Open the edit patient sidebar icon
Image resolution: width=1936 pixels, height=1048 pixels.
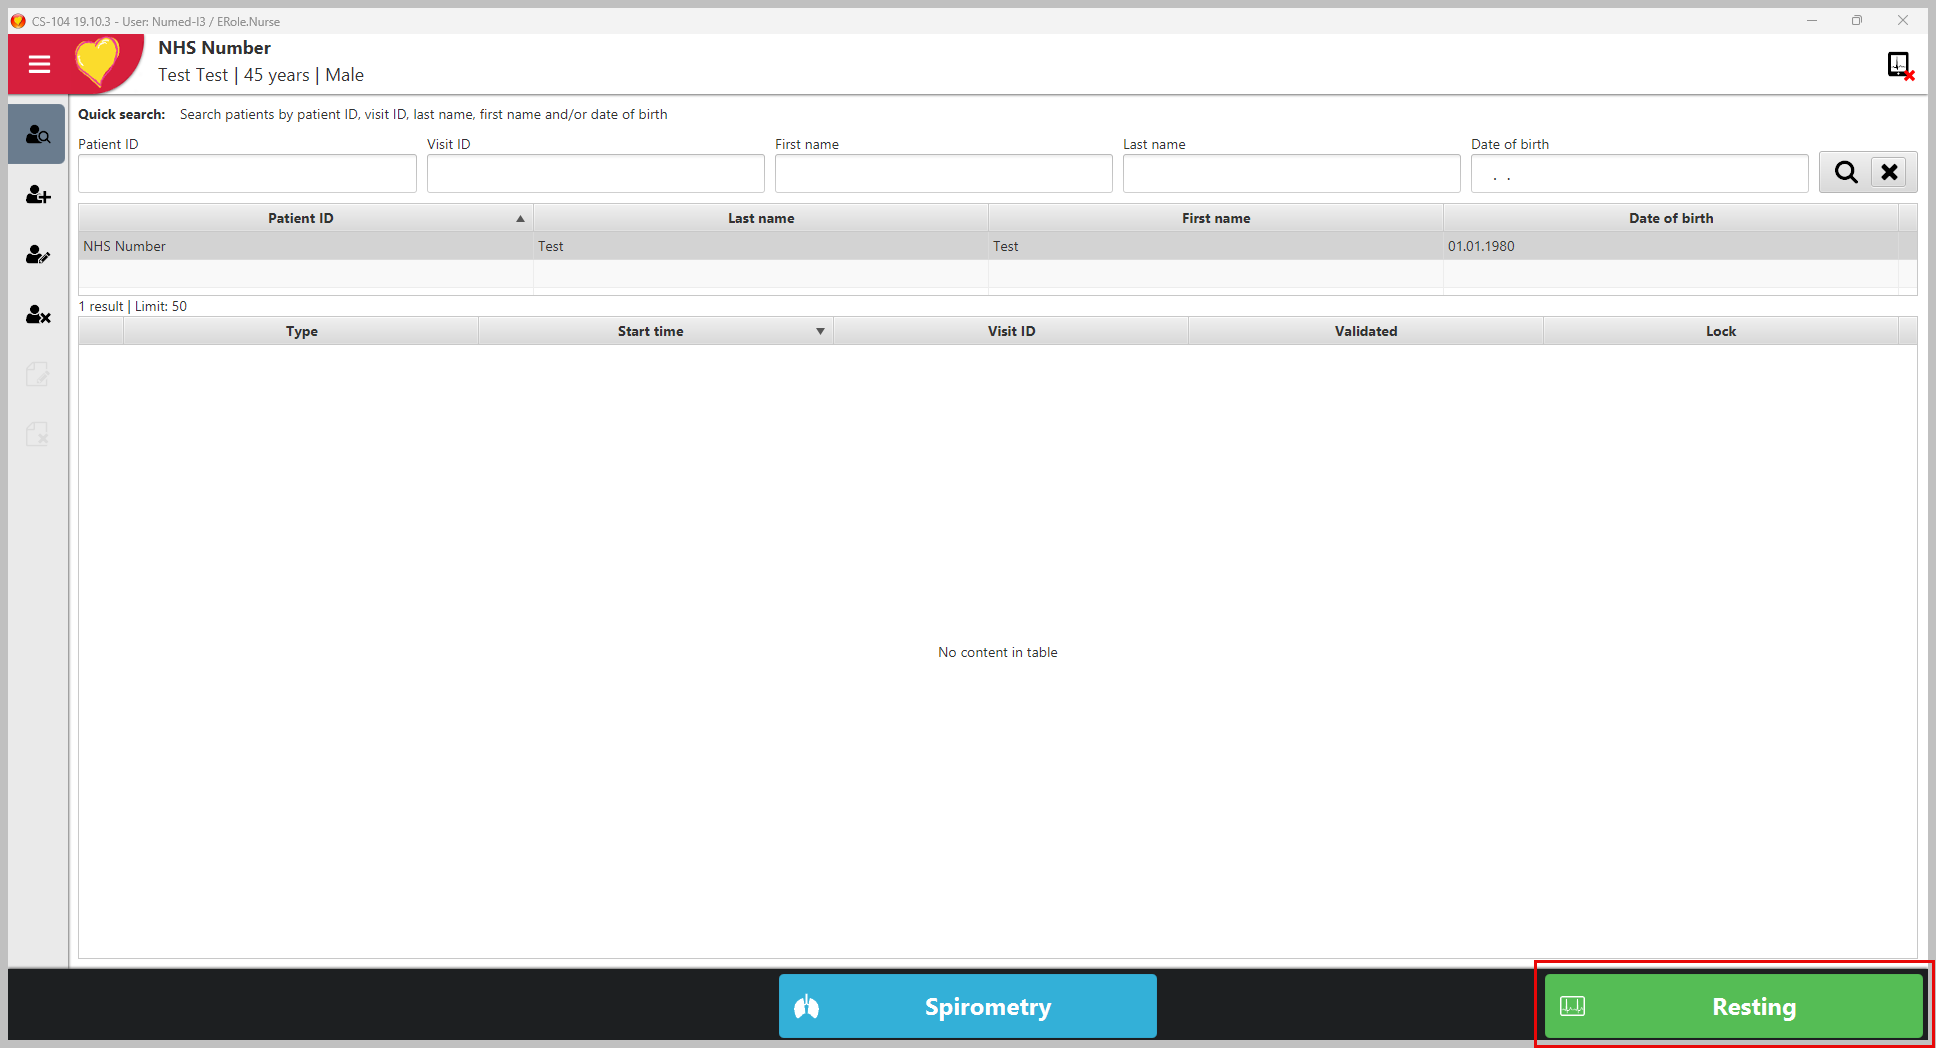point(38,255)
